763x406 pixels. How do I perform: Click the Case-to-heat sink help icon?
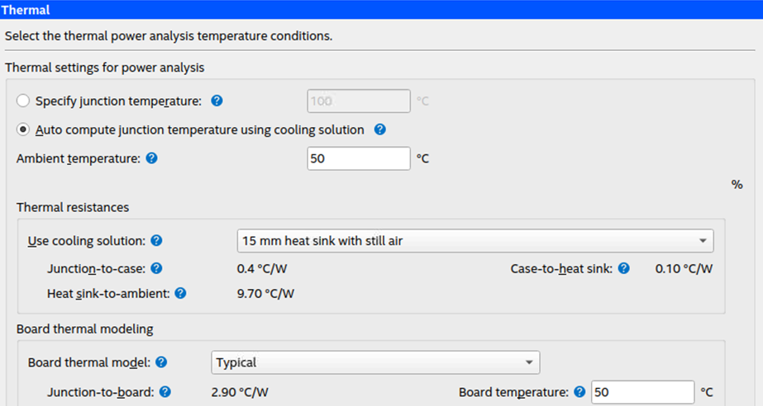[x=624, y=268]
